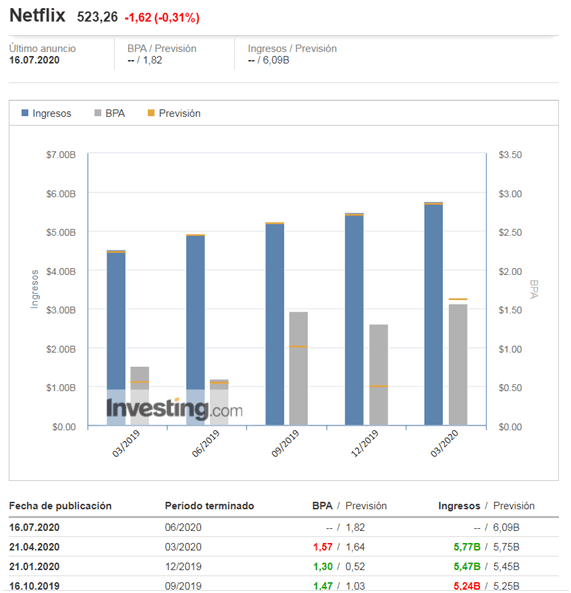
Task: Click the 06/2019 x-axis label
Action: pos(206,444)
